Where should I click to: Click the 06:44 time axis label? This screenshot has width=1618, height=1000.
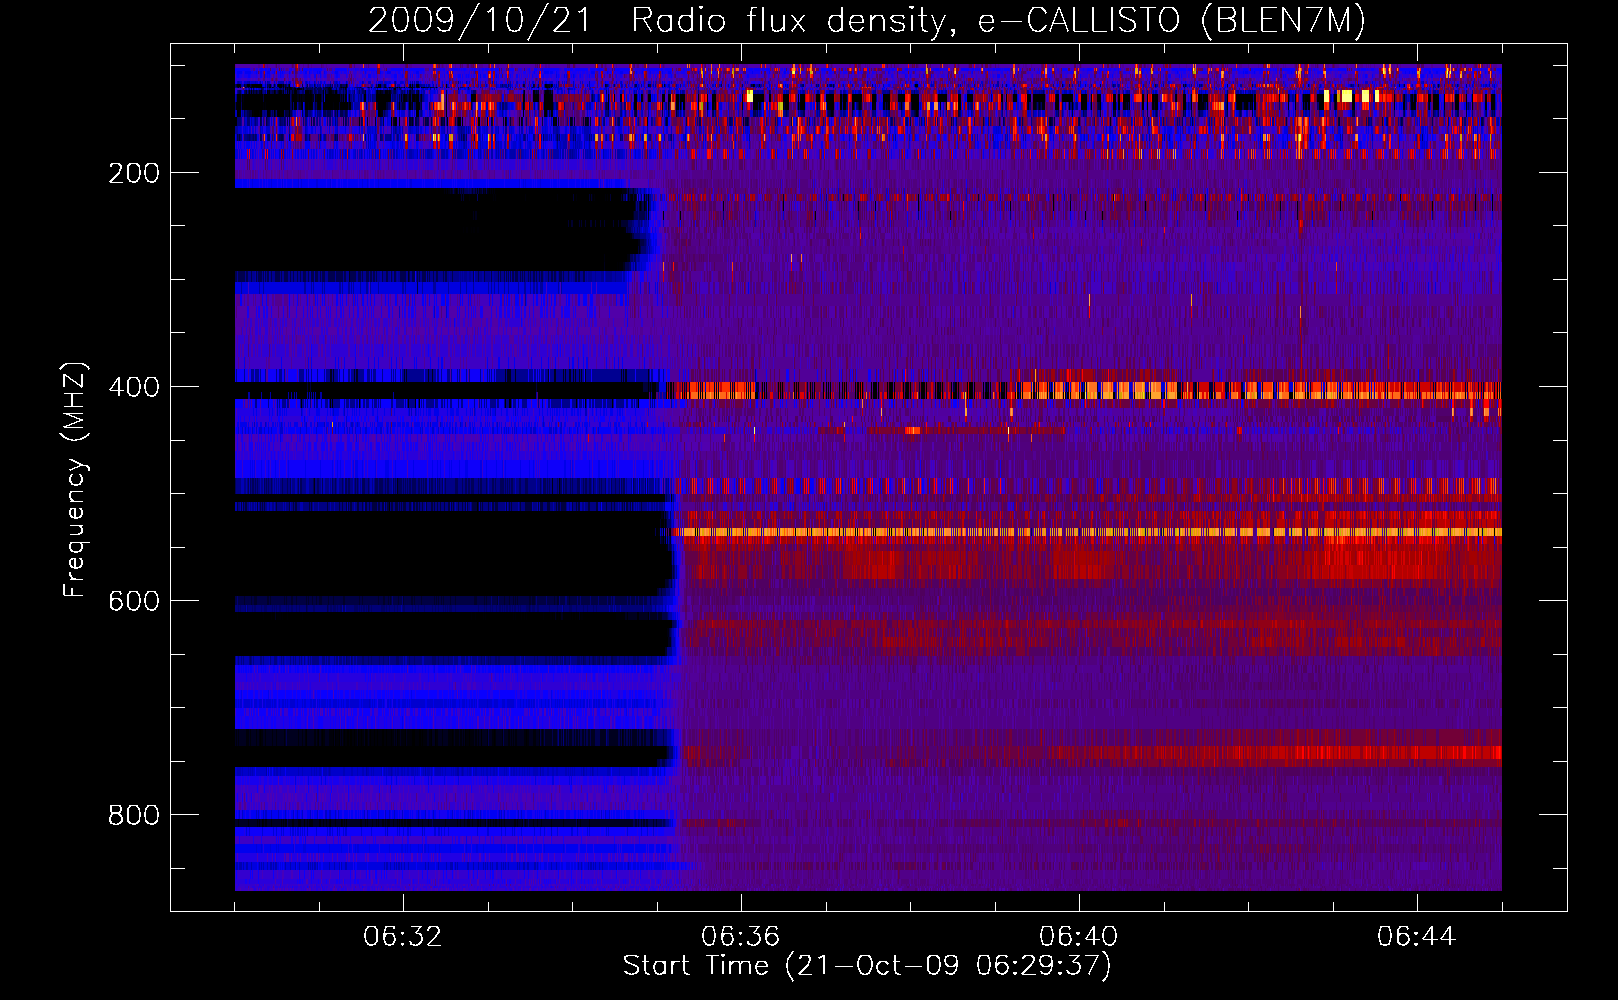pos(1417,937)
